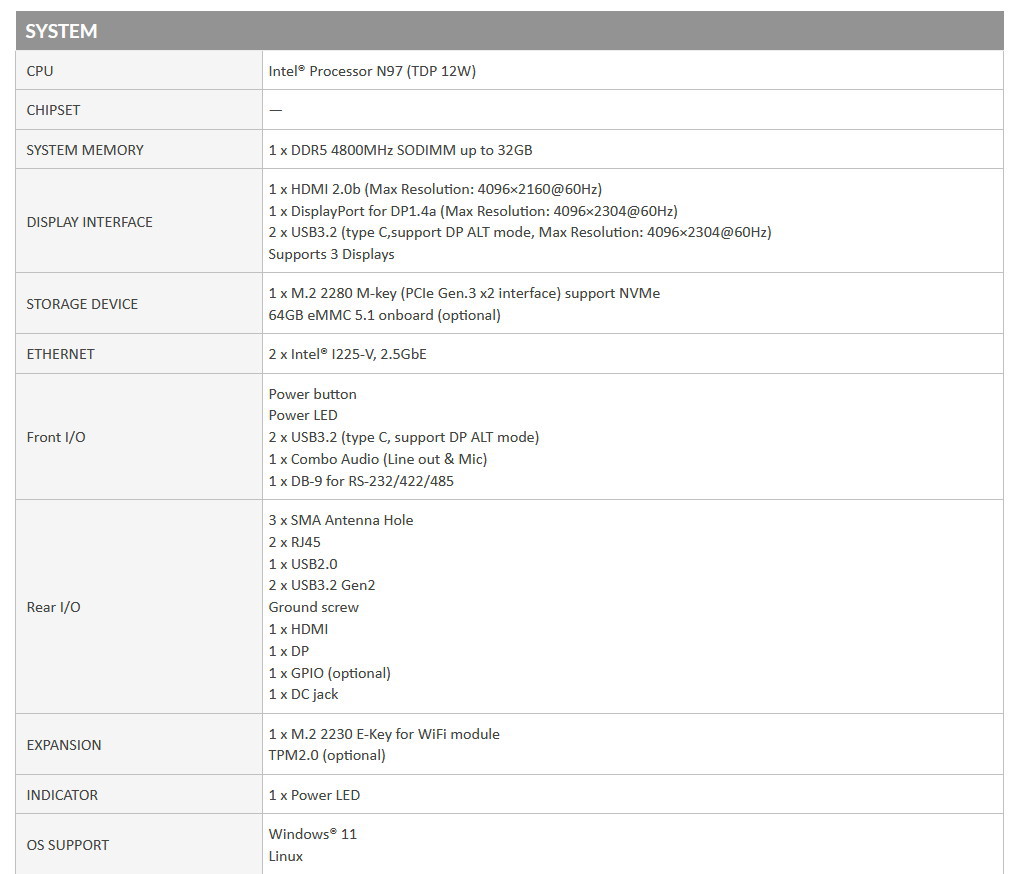
Task: Select the Intel Processor N97 text
Action: [372, 71]
